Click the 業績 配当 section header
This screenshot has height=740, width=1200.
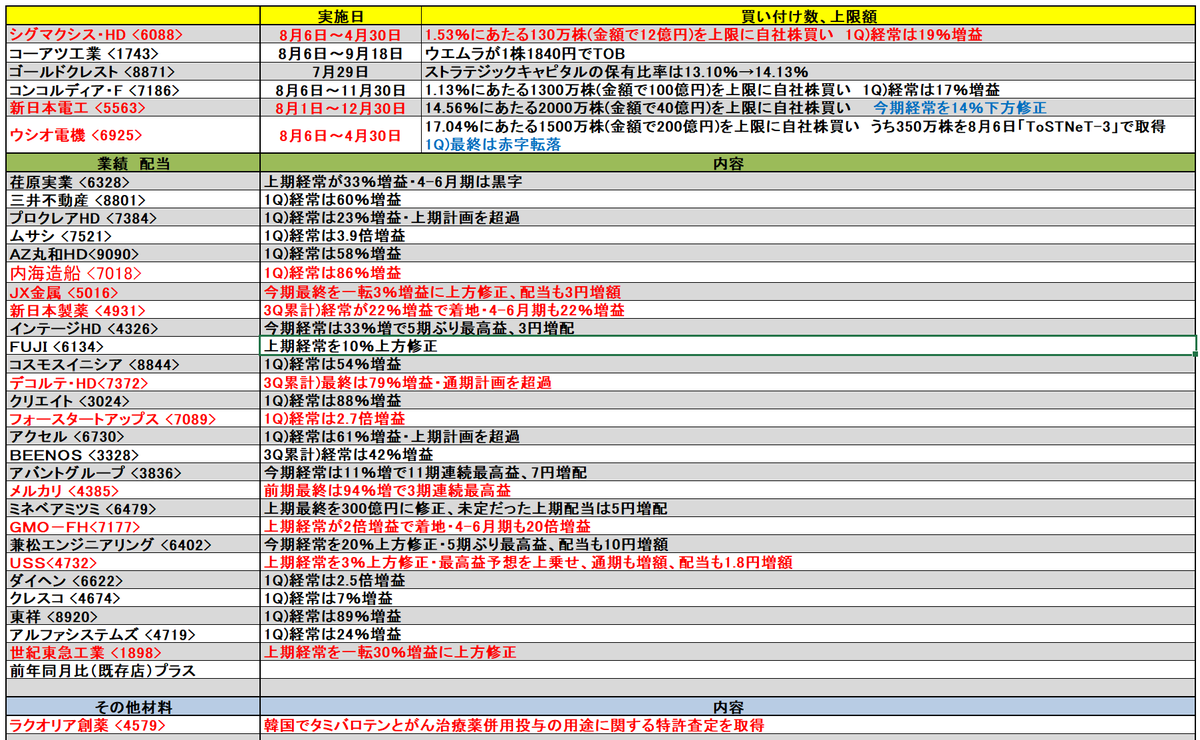pyautogui.click(x=132, y=164)
